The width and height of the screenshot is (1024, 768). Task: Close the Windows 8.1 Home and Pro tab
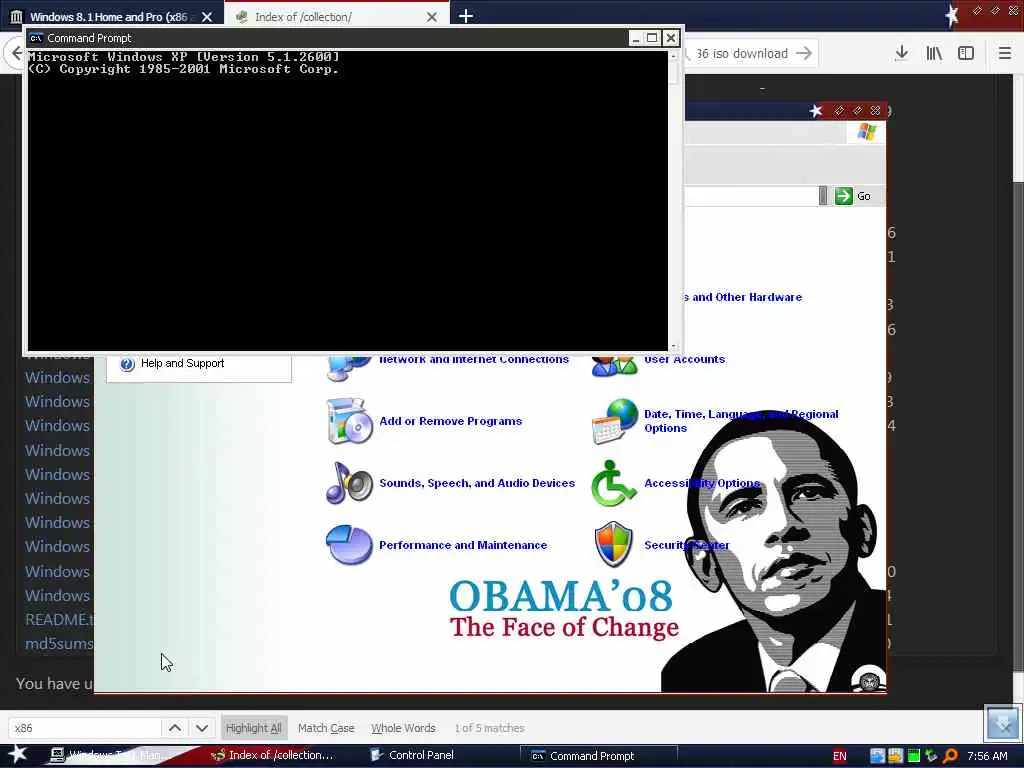pyautogui.click(x=207, y=17)
